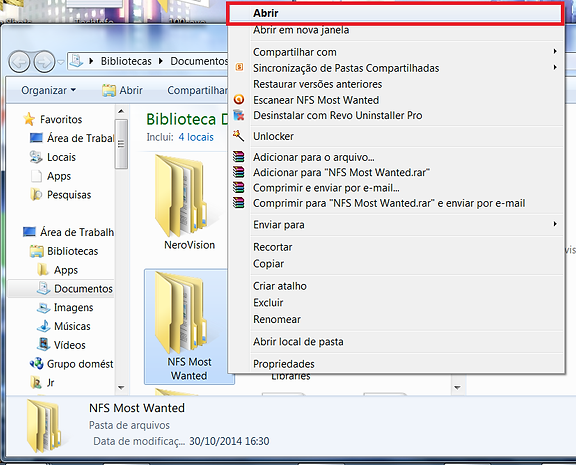Screen dimensions: 576x465
Task: Click the Forward navigation arrow button
Action: click(x=44, y=62)
